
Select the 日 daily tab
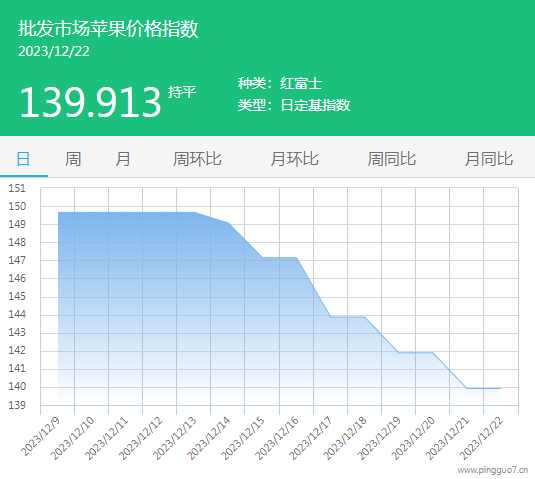(x=23, y=159)
